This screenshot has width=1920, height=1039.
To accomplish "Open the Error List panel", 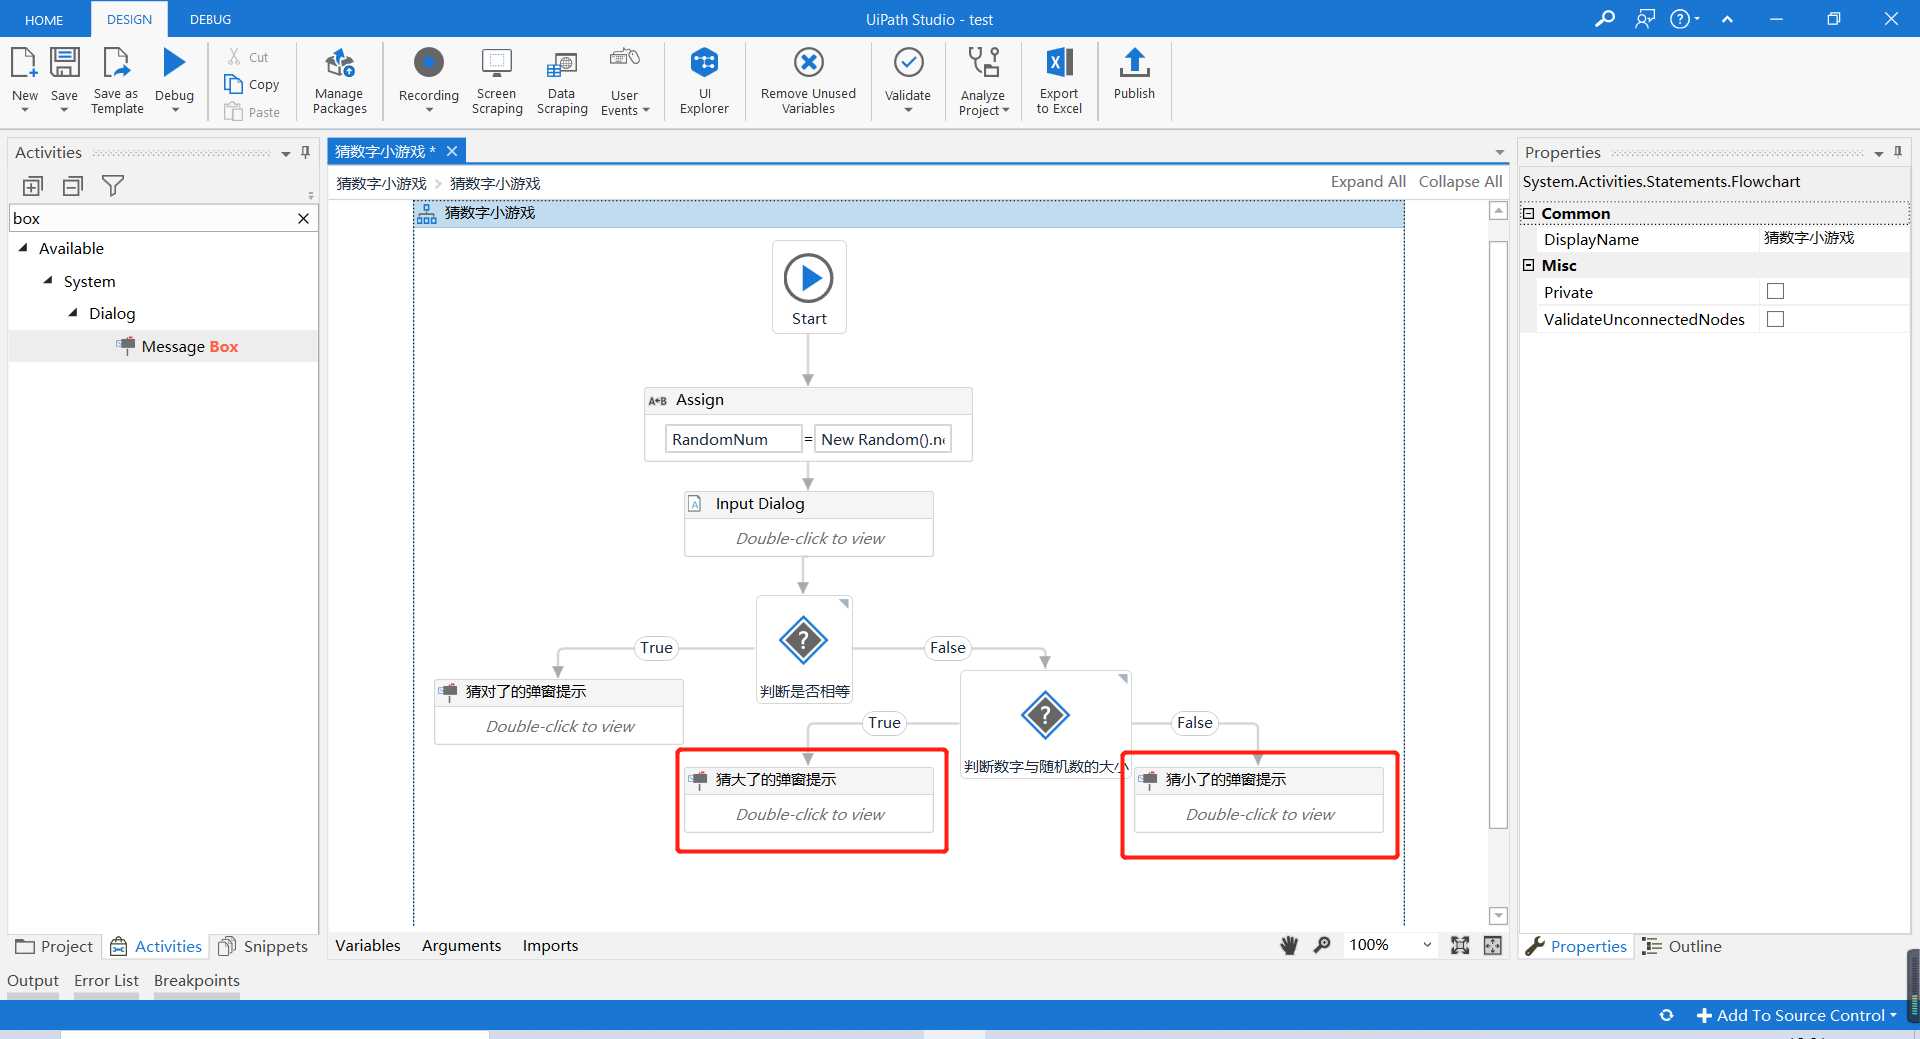I will click(106, 981).
